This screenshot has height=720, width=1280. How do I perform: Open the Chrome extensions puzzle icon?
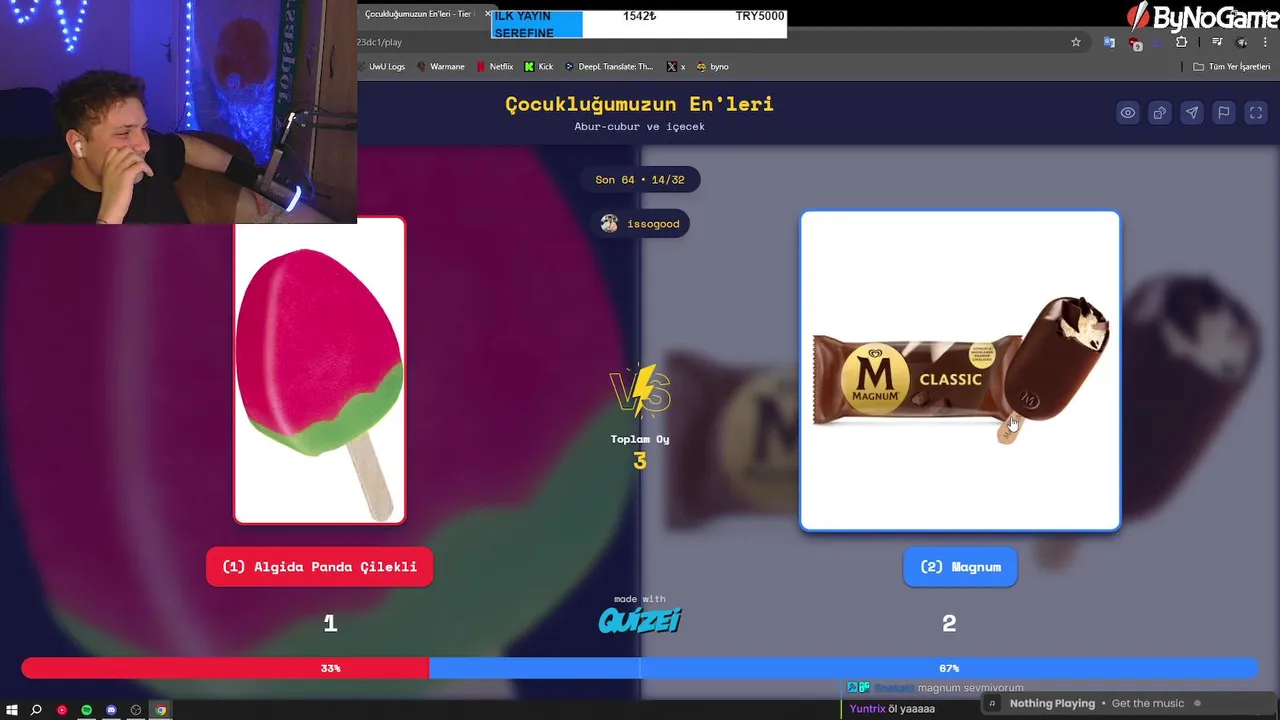tap(1182, 42)
